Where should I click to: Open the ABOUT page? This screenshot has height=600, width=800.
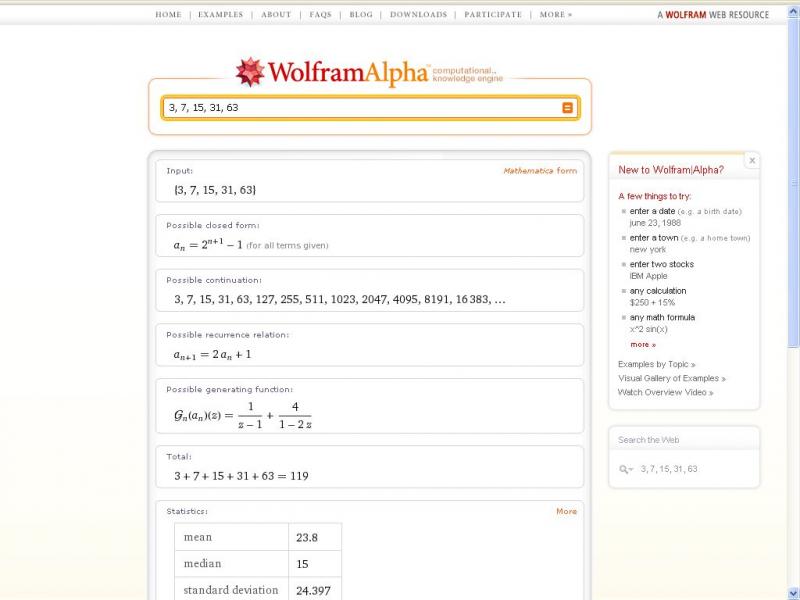[x=276, y=15]
